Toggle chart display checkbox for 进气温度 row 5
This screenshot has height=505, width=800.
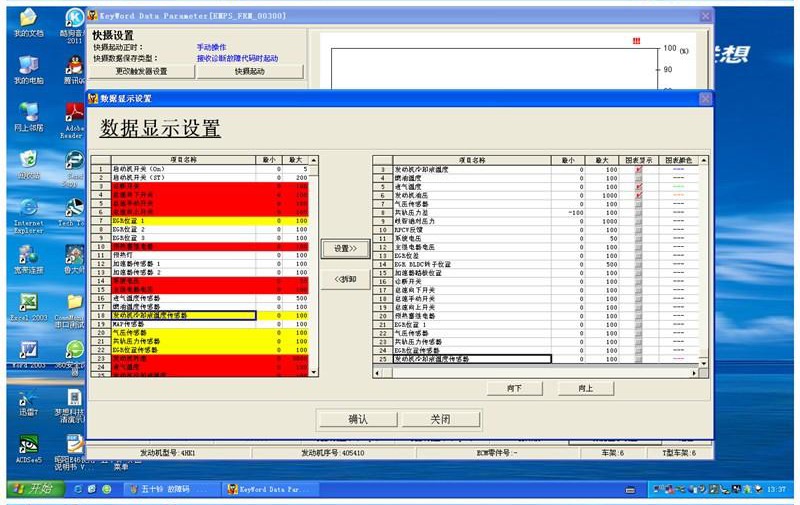[638, 185]
